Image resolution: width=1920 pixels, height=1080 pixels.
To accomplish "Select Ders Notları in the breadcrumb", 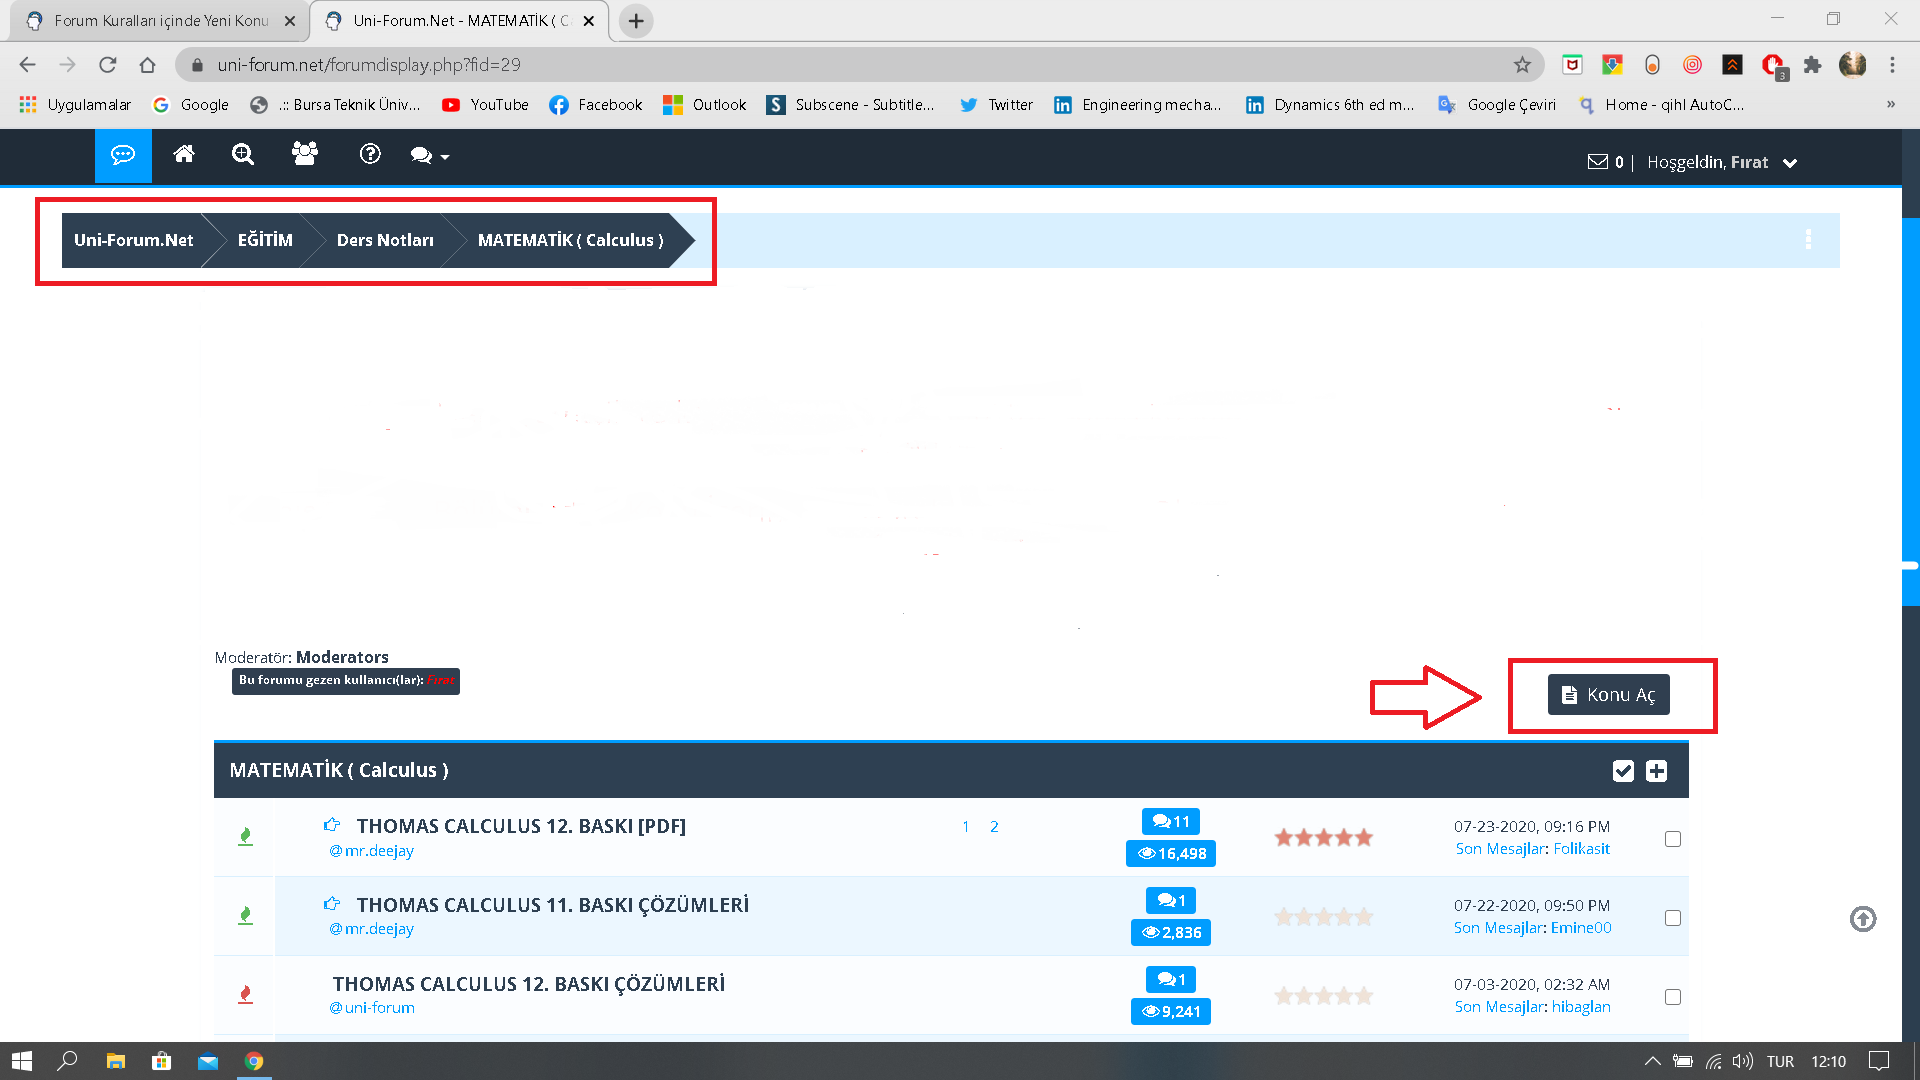I will 385,240.
